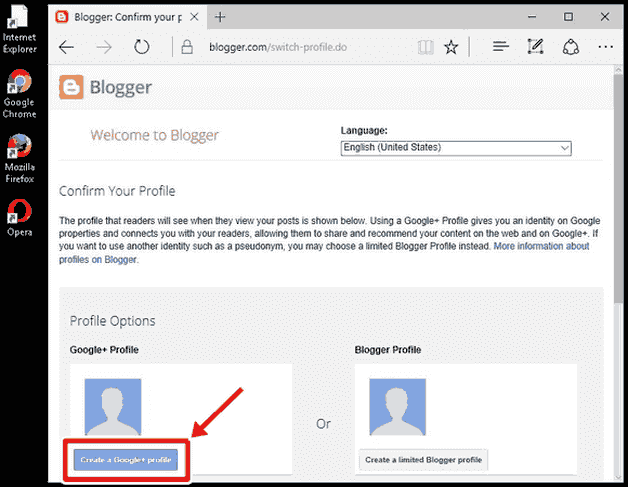Click the Profile Options heading
Screen dimensions: 628x487
[112, 321]
